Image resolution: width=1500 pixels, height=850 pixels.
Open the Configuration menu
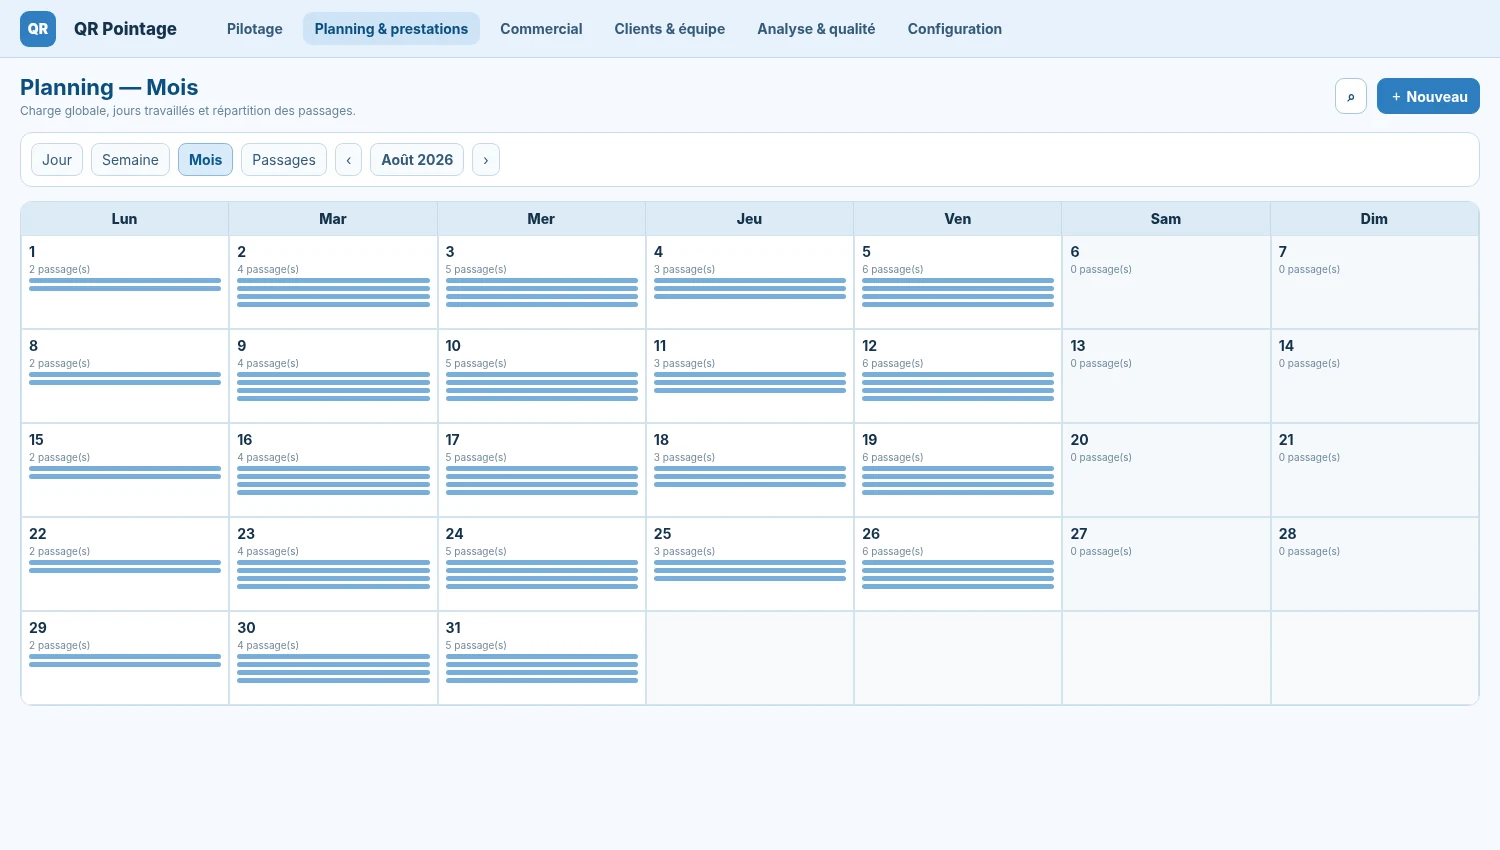pos(955,29)
